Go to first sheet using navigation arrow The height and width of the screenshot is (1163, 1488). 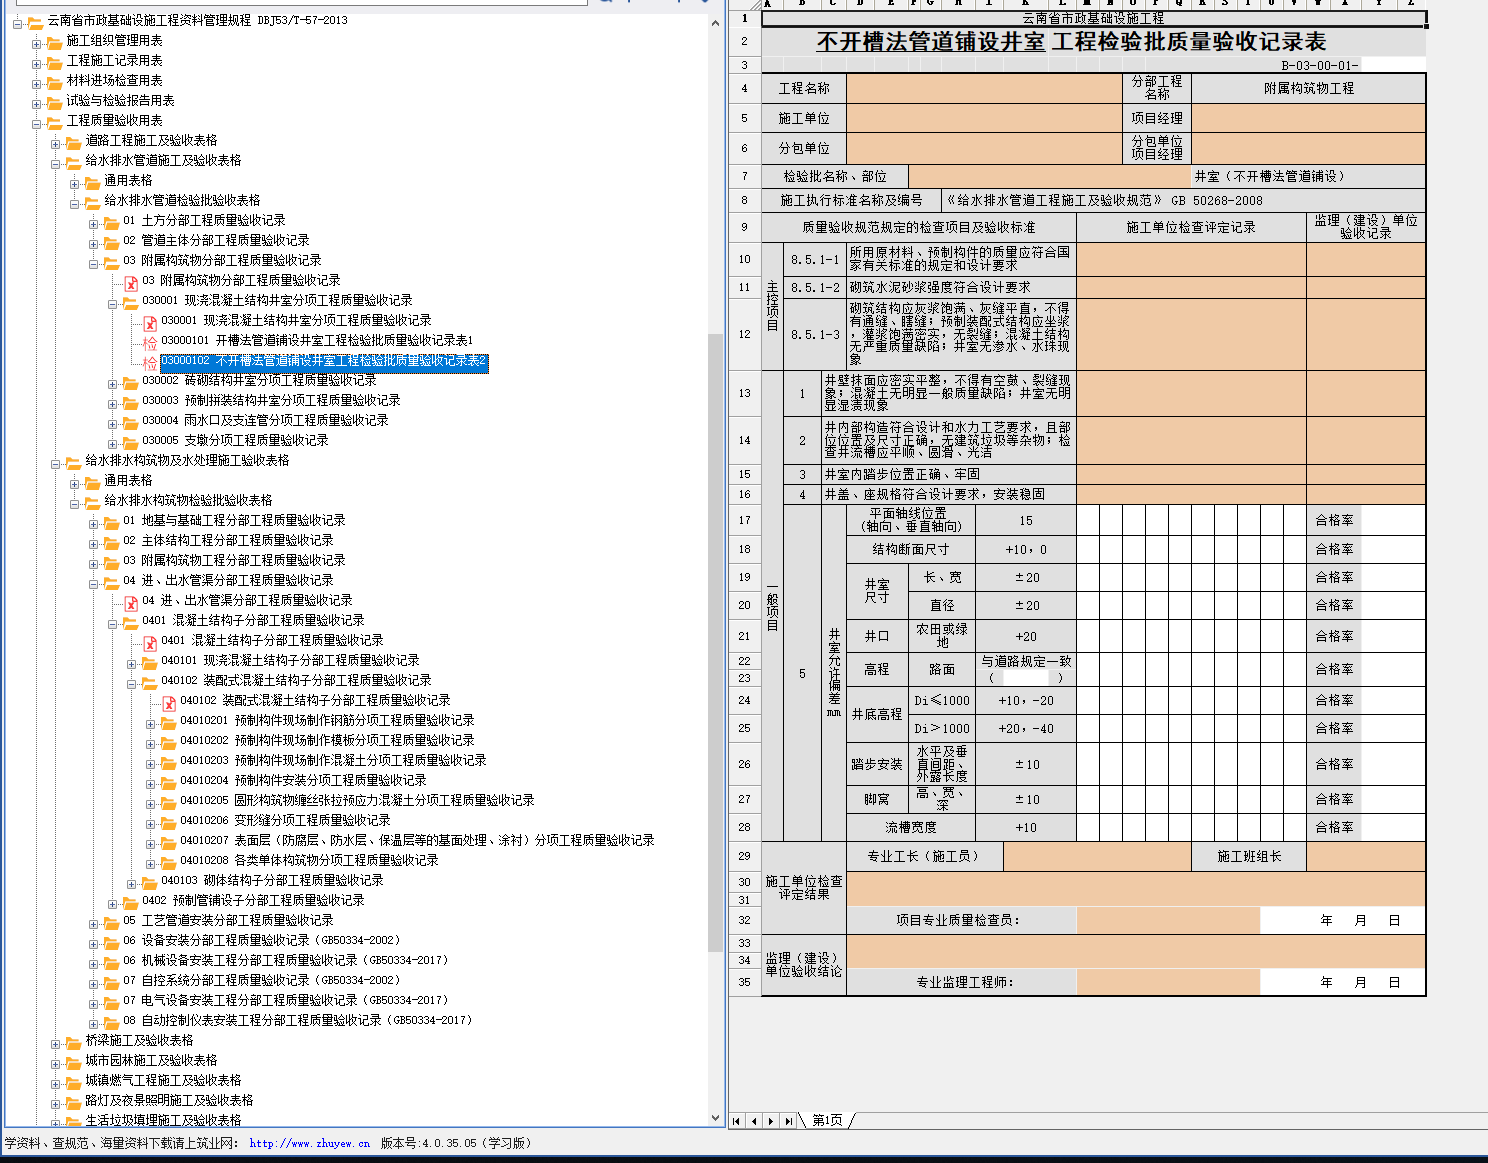click(x=737, y=1121)
